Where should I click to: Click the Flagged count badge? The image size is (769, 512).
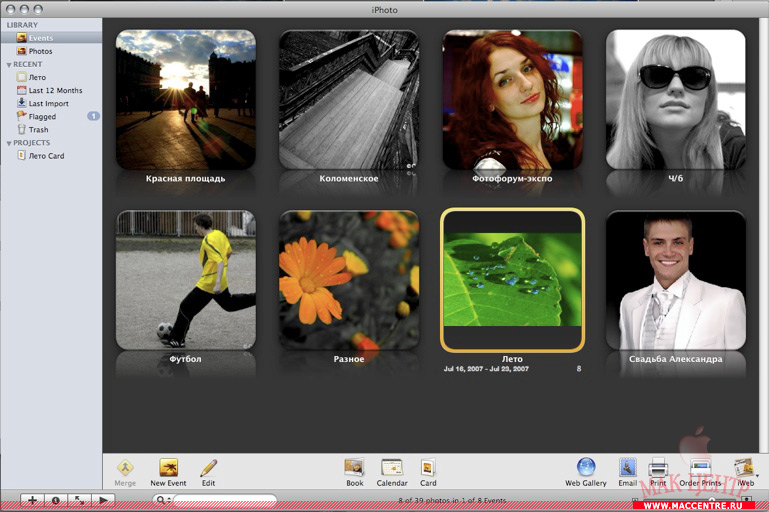point(93,116)
